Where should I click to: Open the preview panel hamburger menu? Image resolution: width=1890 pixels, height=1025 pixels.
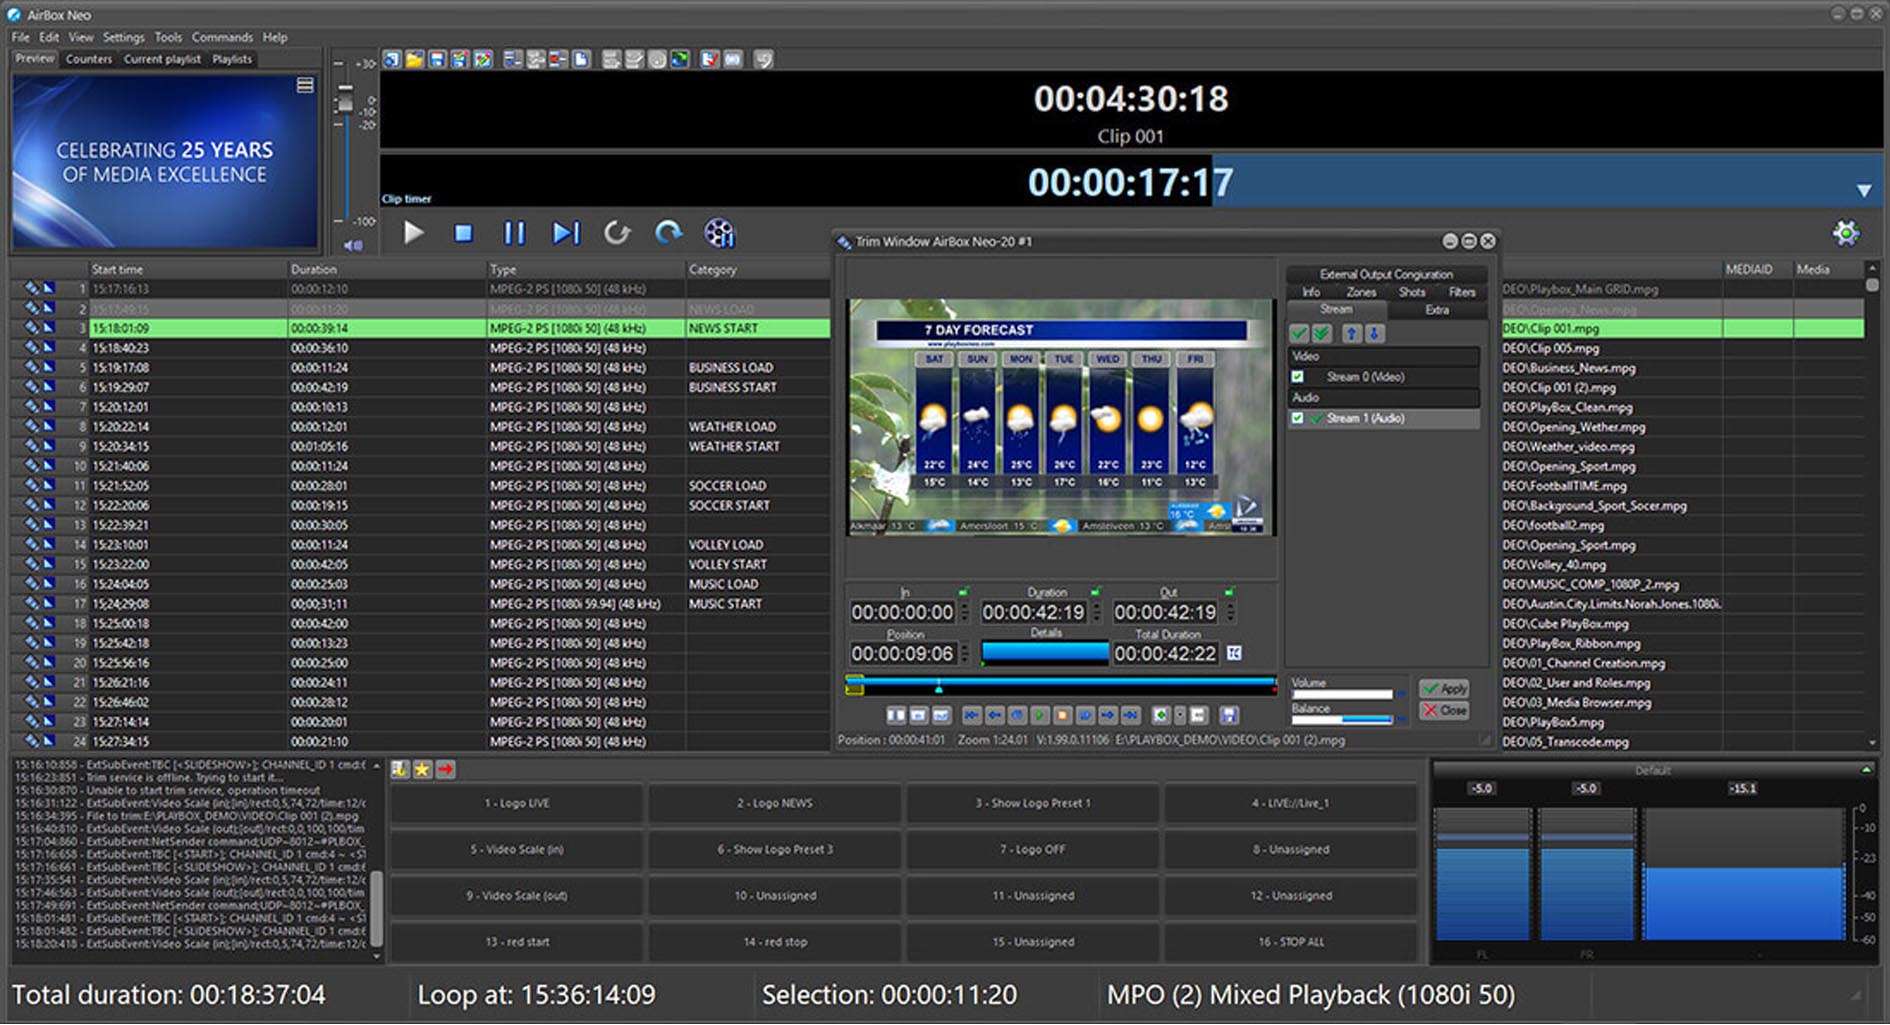tap(305, 86)
